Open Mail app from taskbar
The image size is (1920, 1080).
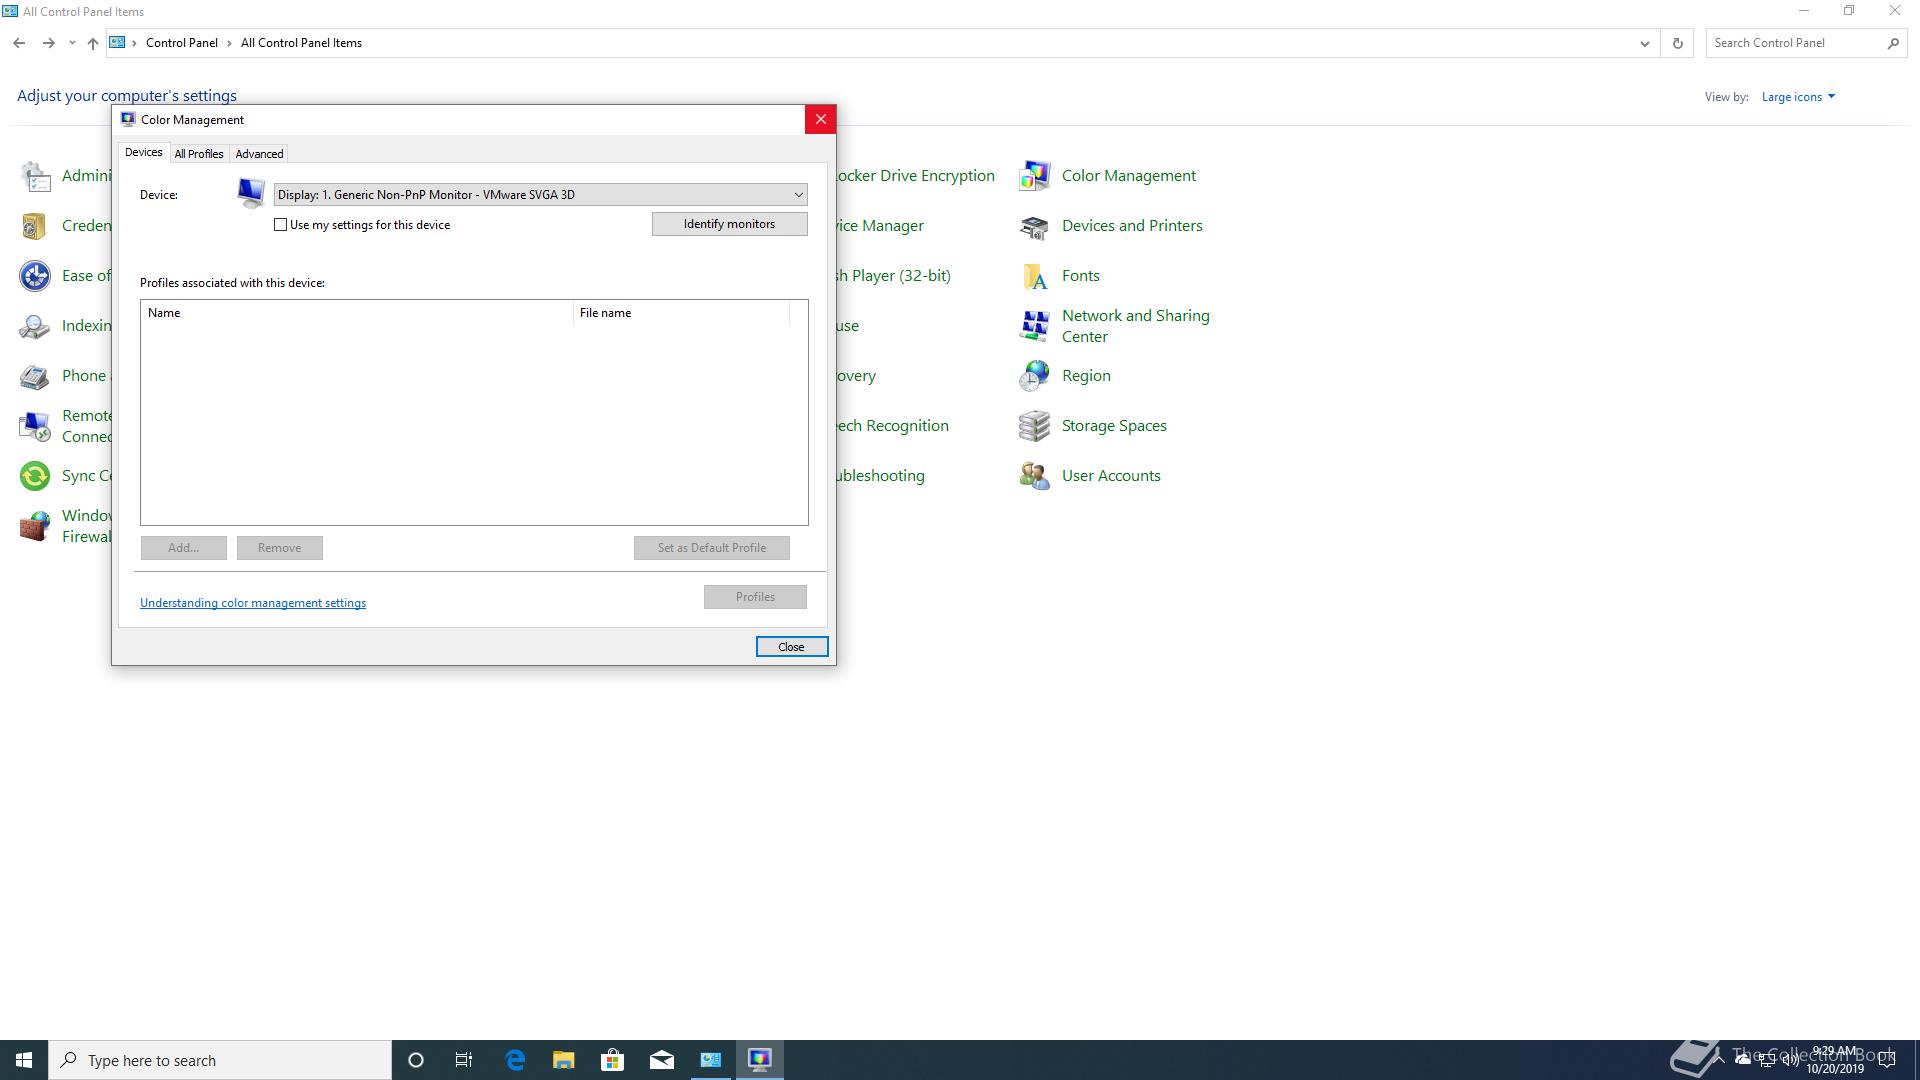point(661,1060)
